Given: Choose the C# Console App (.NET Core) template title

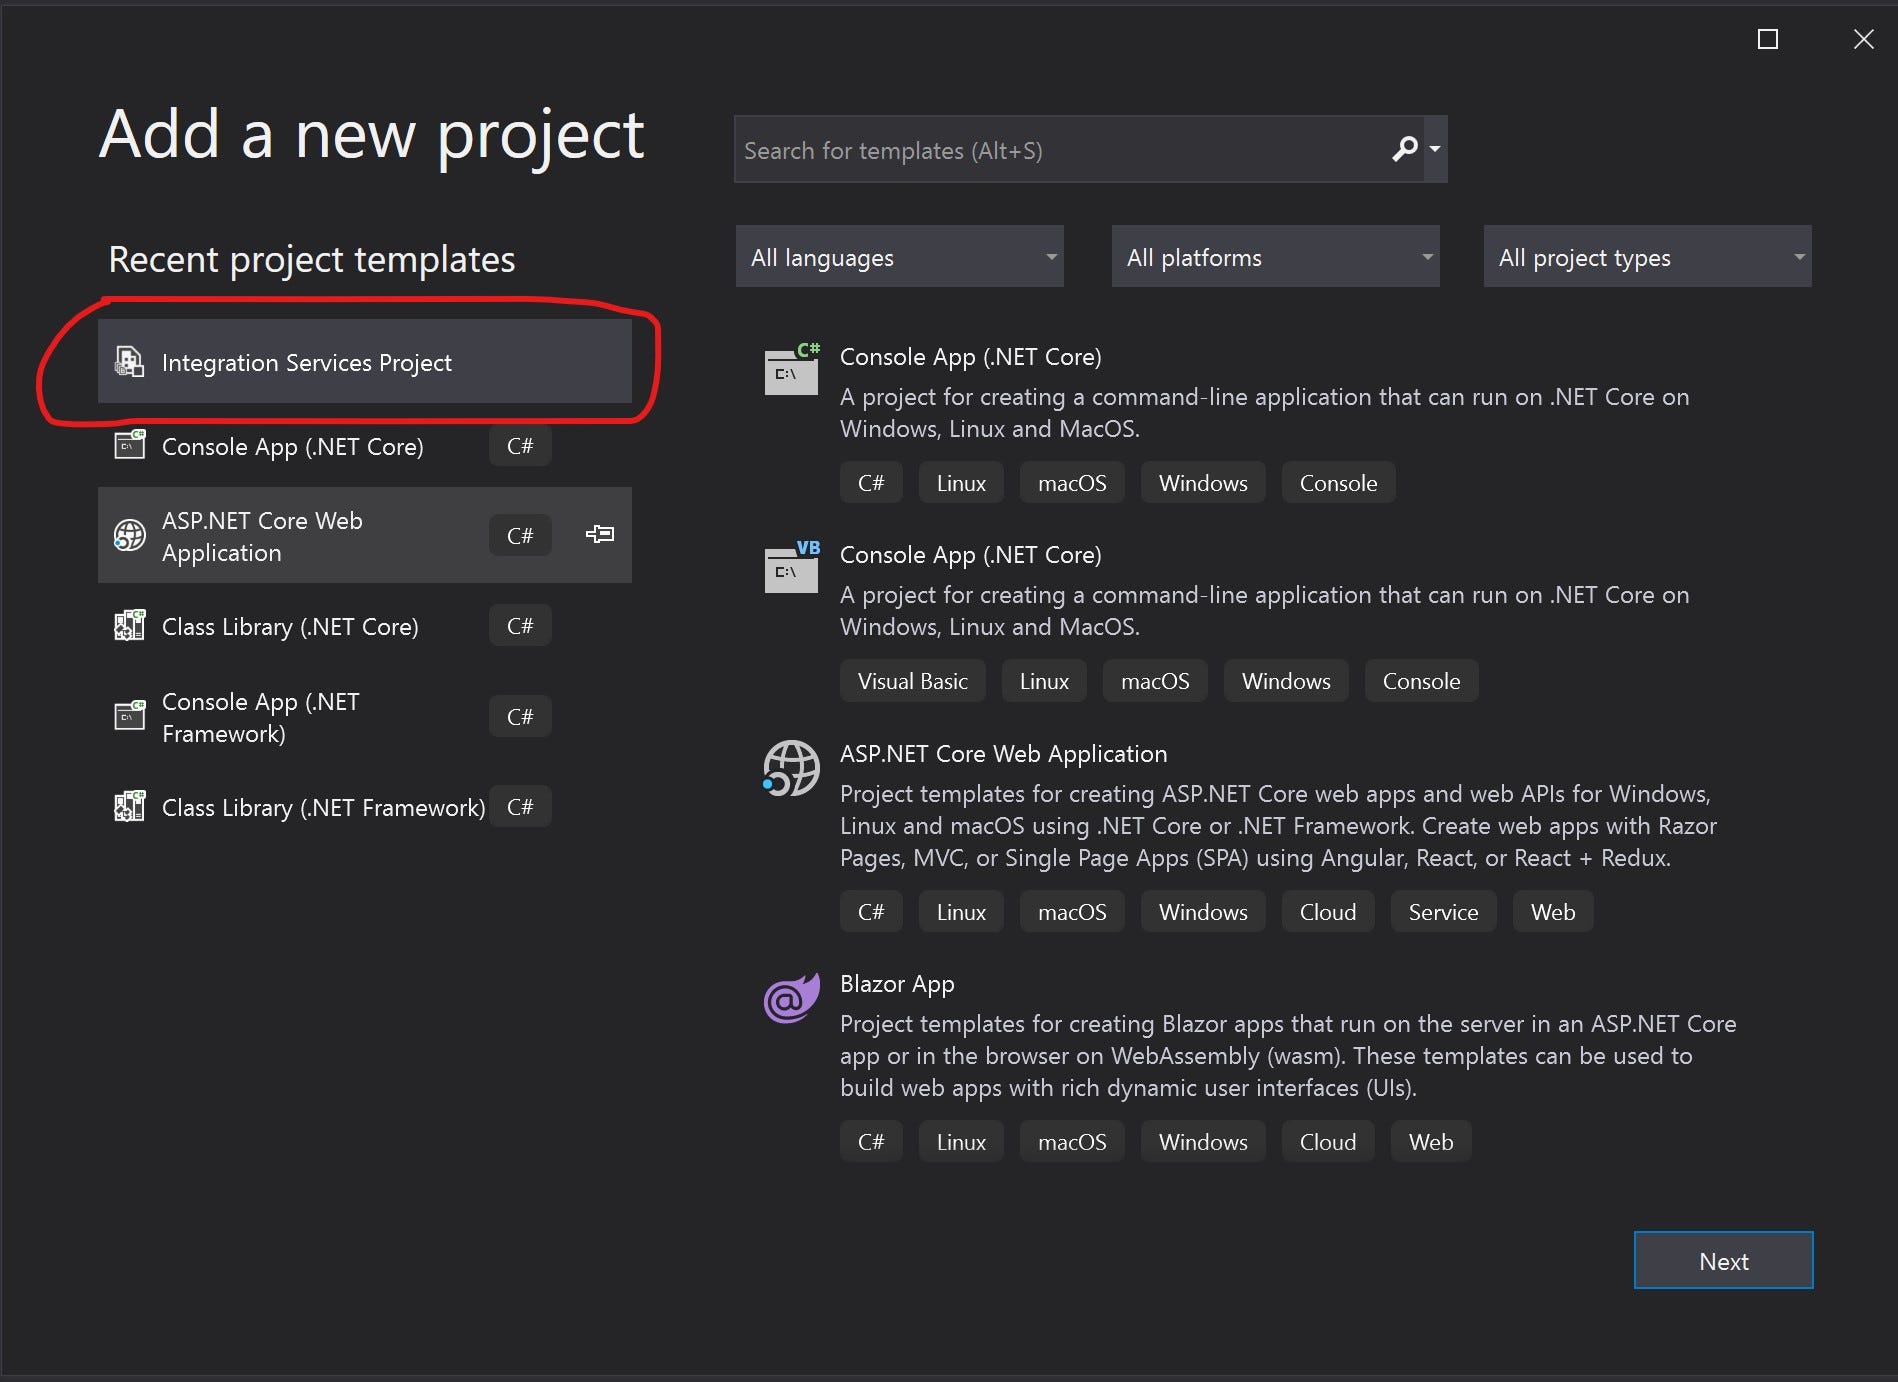Looking at the screenshot, I should pyautogui.click(x=970, y=357).
